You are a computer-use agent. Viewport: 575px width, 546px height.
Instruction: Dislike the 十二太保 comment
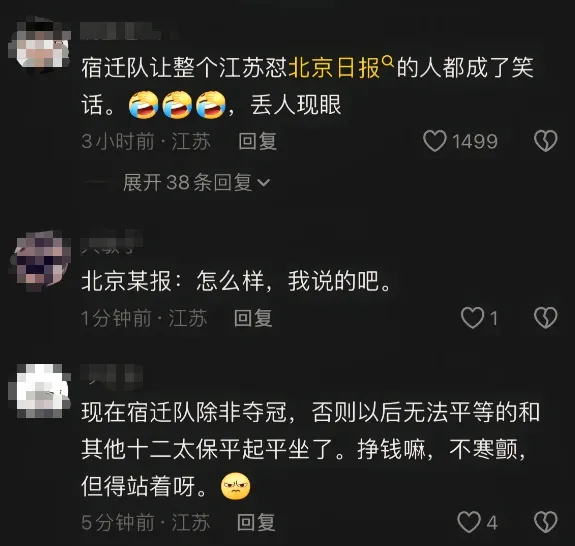tap(546, 522)
